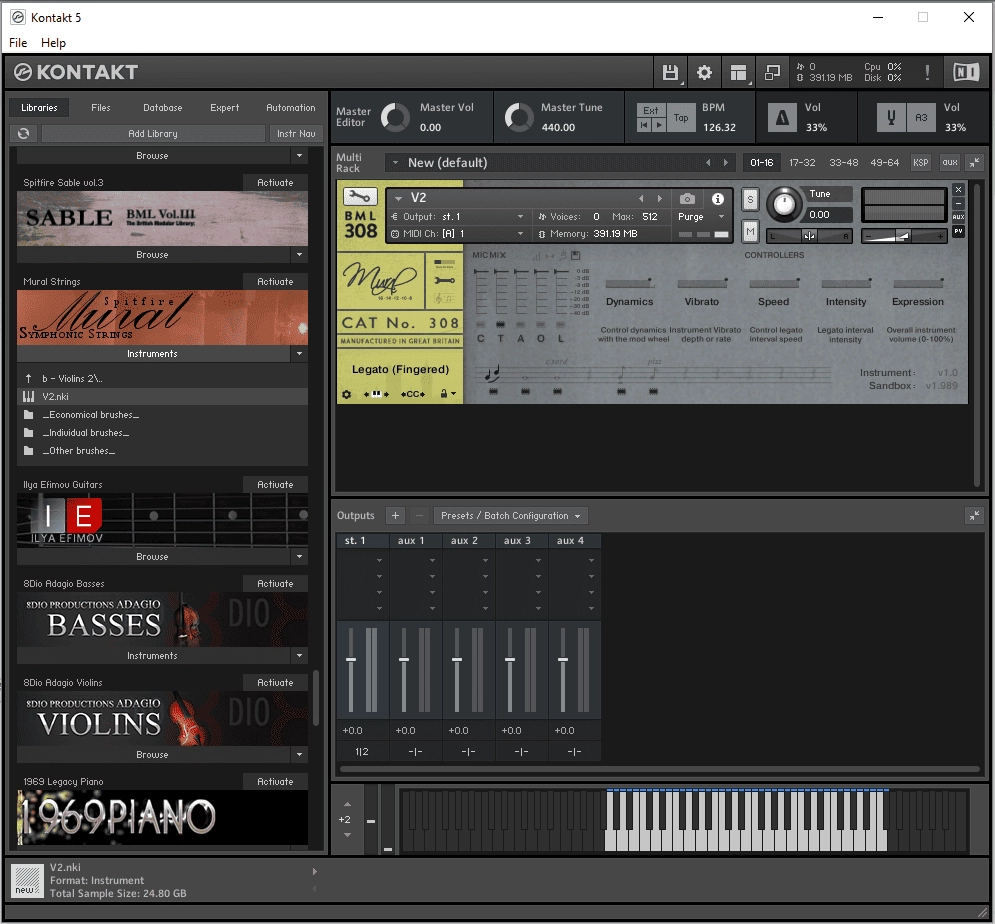Select V2.nki in the file list

(x=162, y=397)
